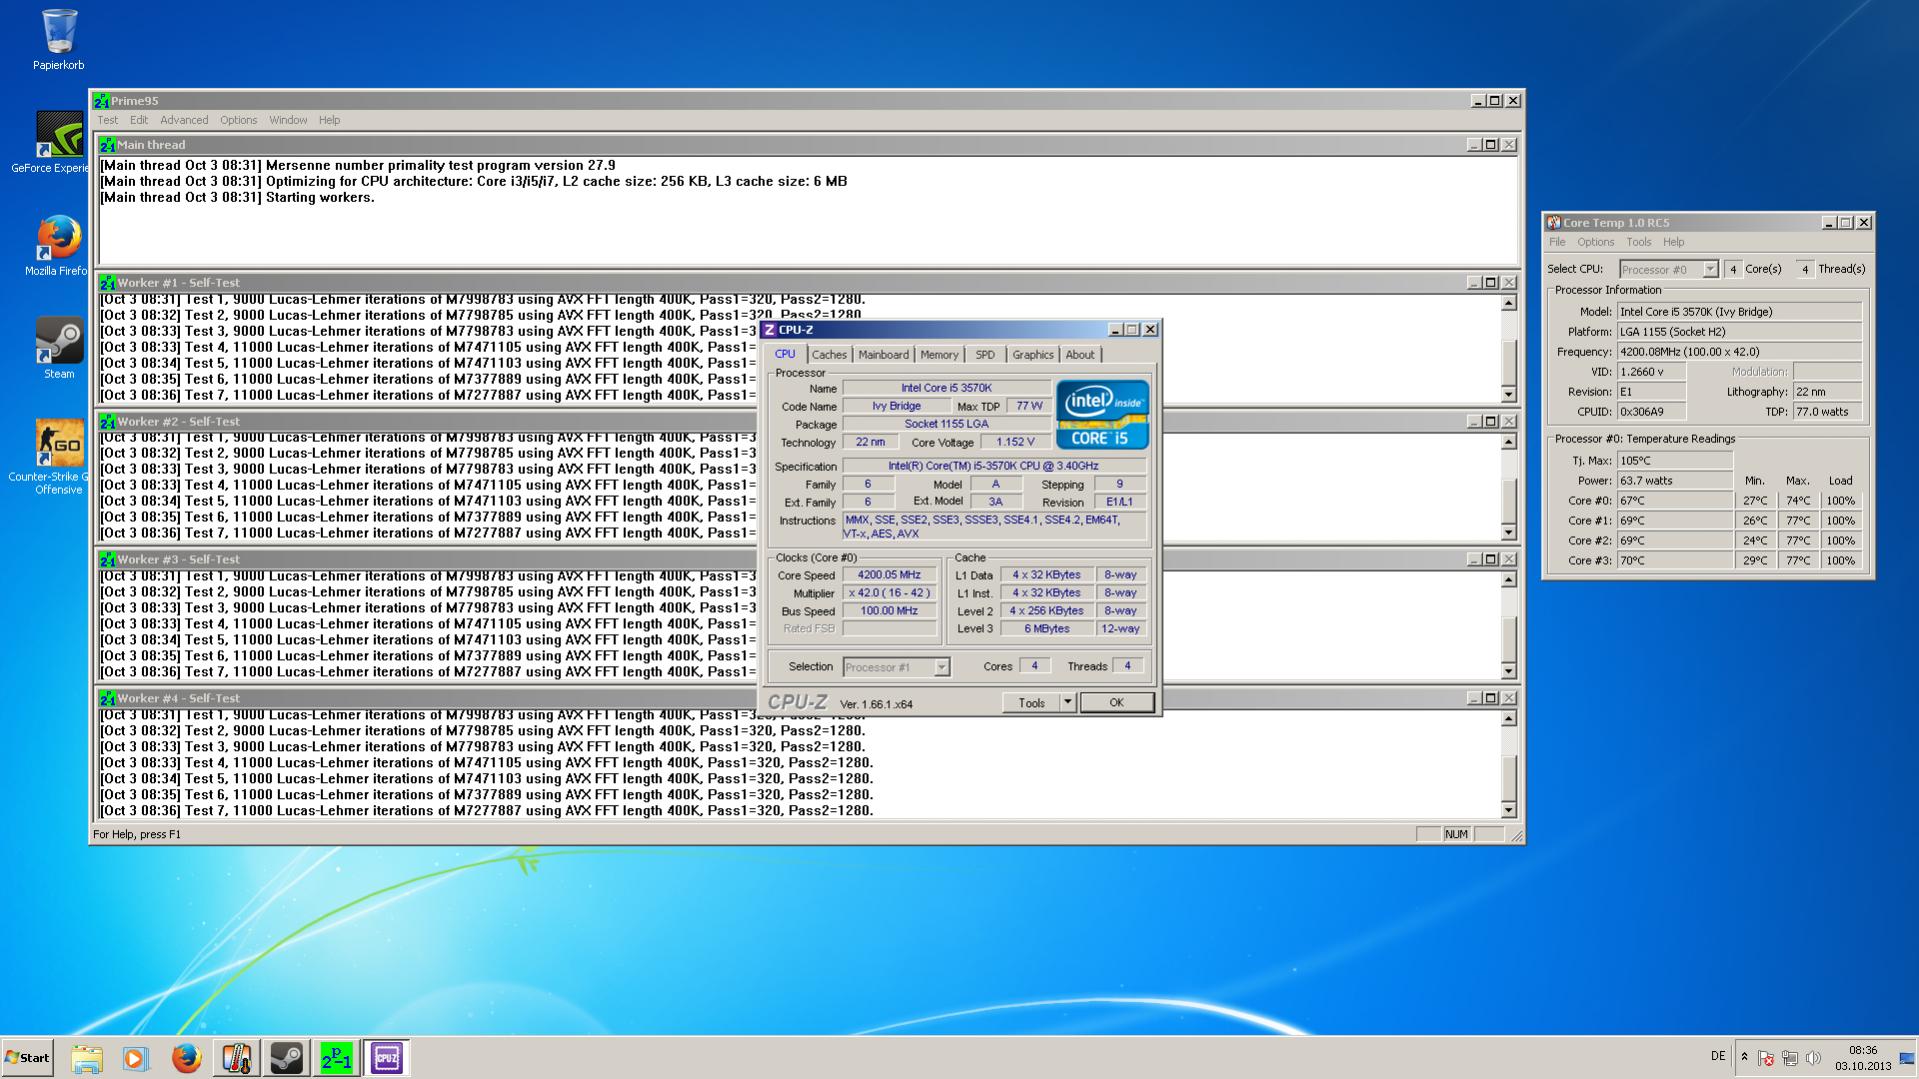Click the Worker #2 window icon
1919x1079 pixels.
pyautogui.click(x=108, y=422)
